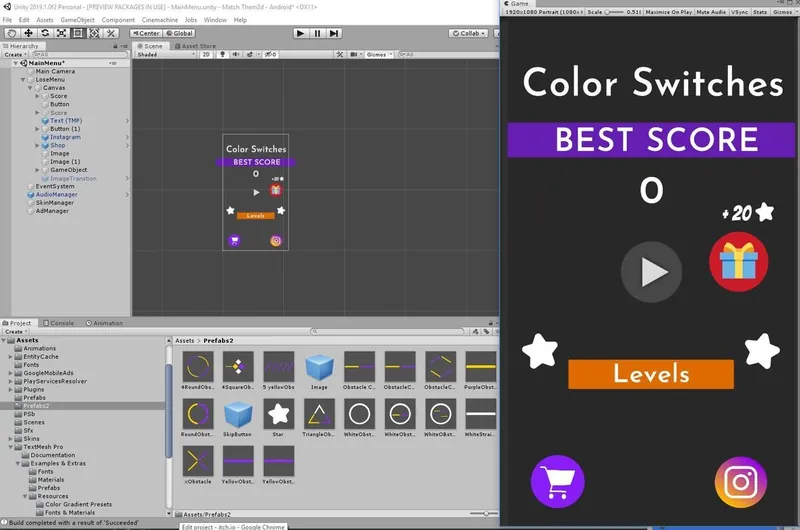Screen dimensions: 800x530
Task: Collapse the TextMesh Pro folder
Action: 10,447
